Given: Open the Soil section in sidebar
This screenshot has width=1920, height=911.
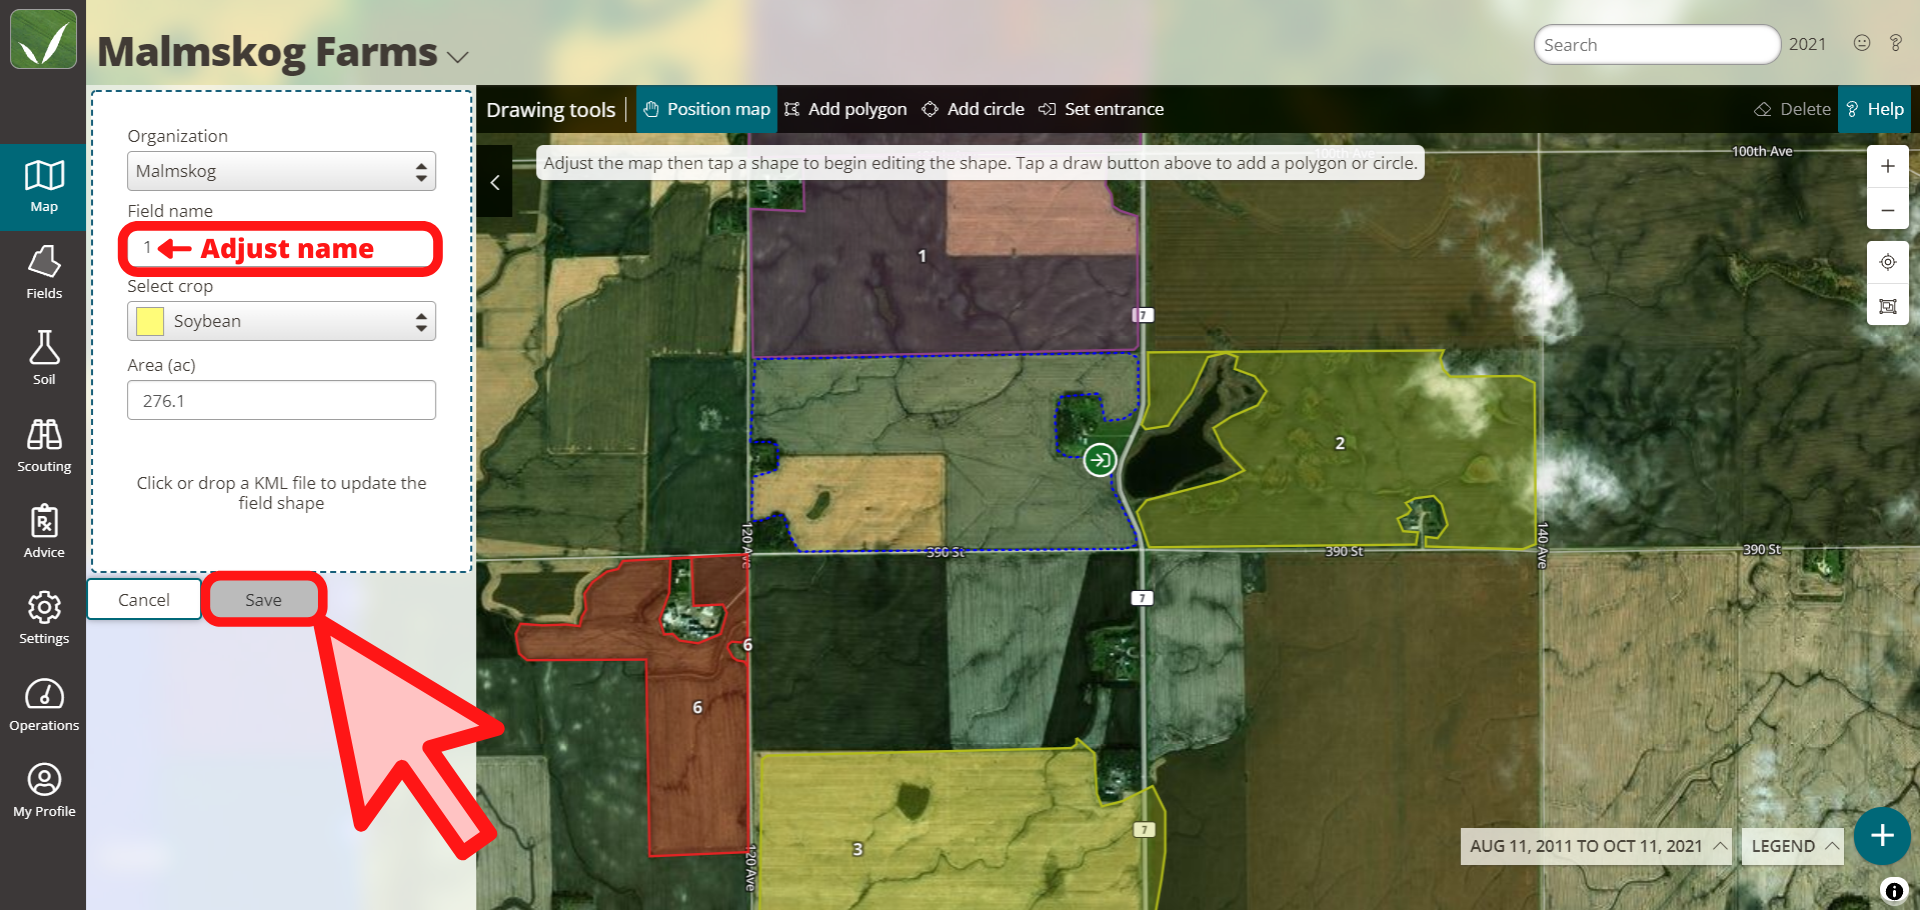Looking at the screenshot, I should [43, 360].
